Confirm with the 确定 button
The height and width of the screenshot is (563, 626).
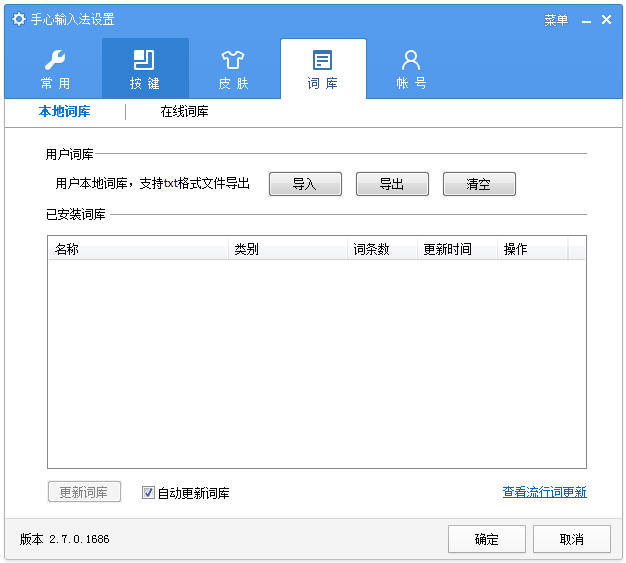tap(487, 539)
